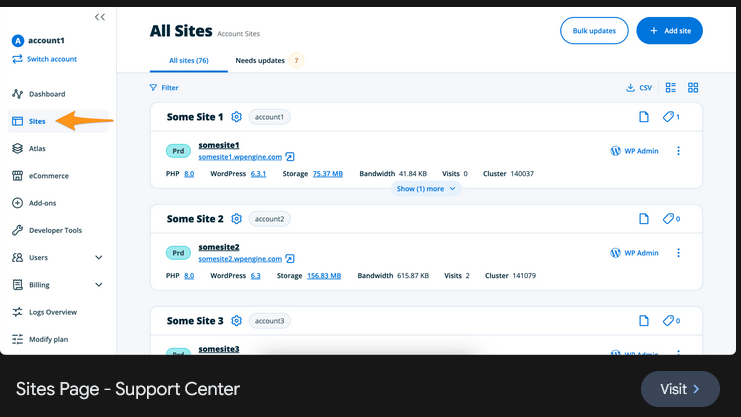Click the Needs updates count badge 7

point(296,61)
